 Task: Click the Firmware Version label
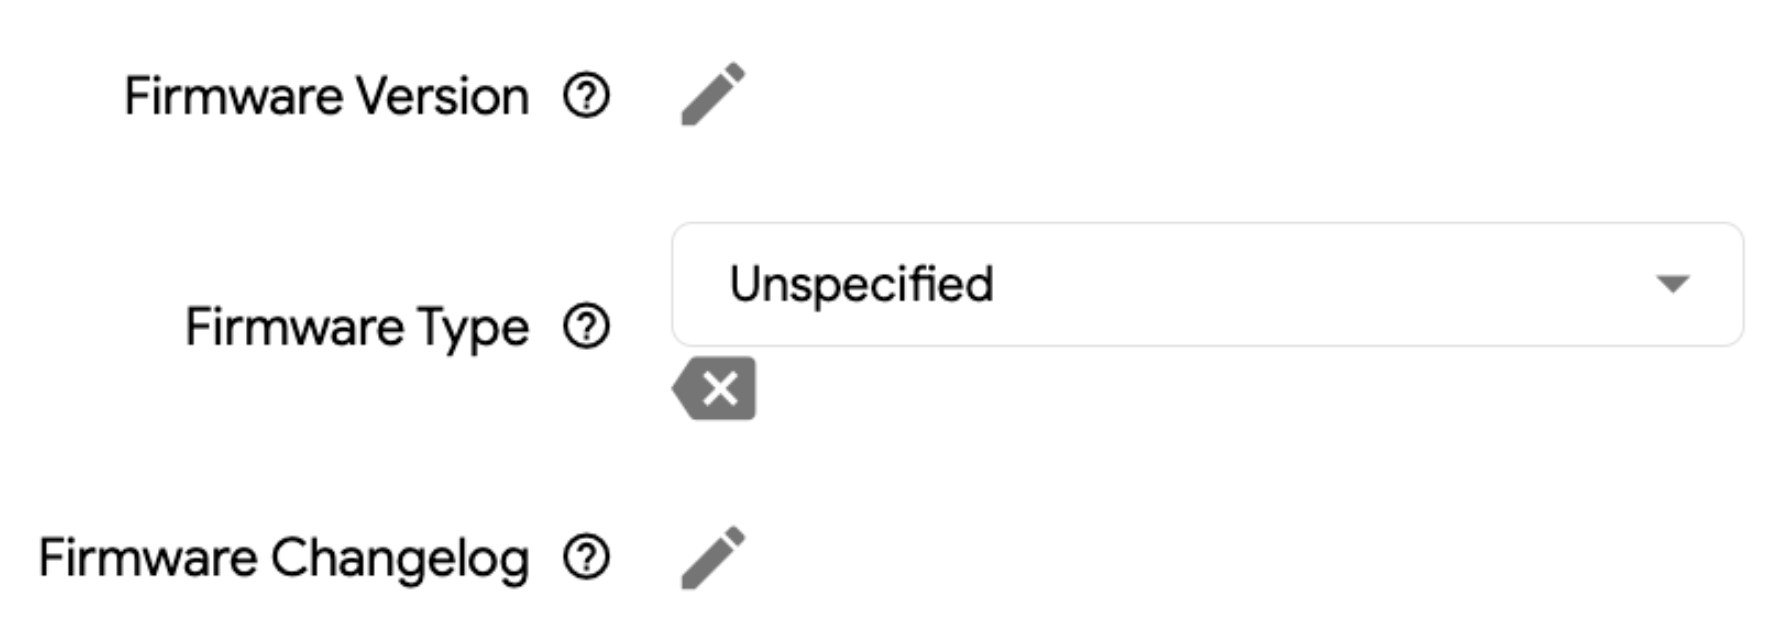point(328,95)
